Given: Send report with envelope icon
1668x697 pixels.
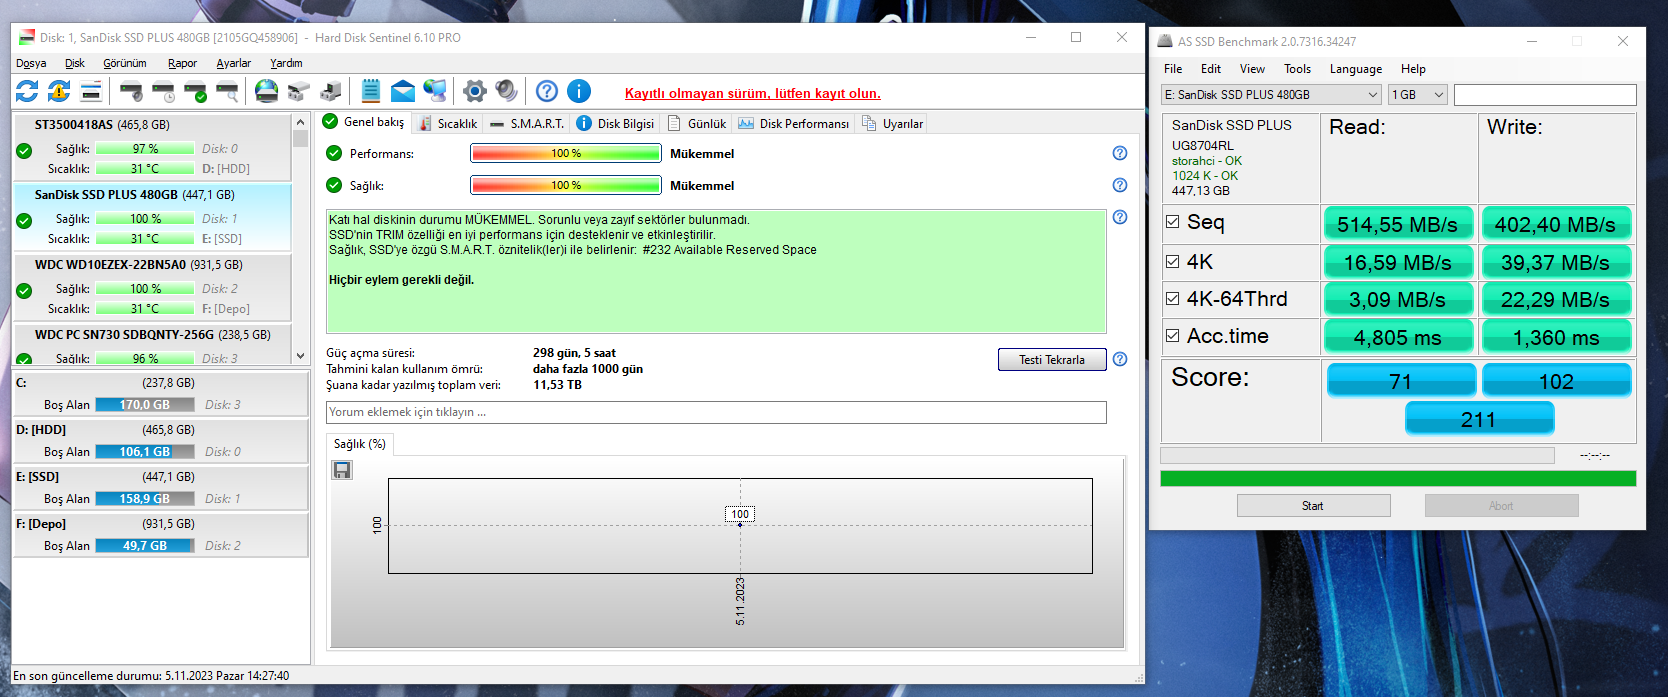Looking at the screenshot, I should (x=403, y=92).
